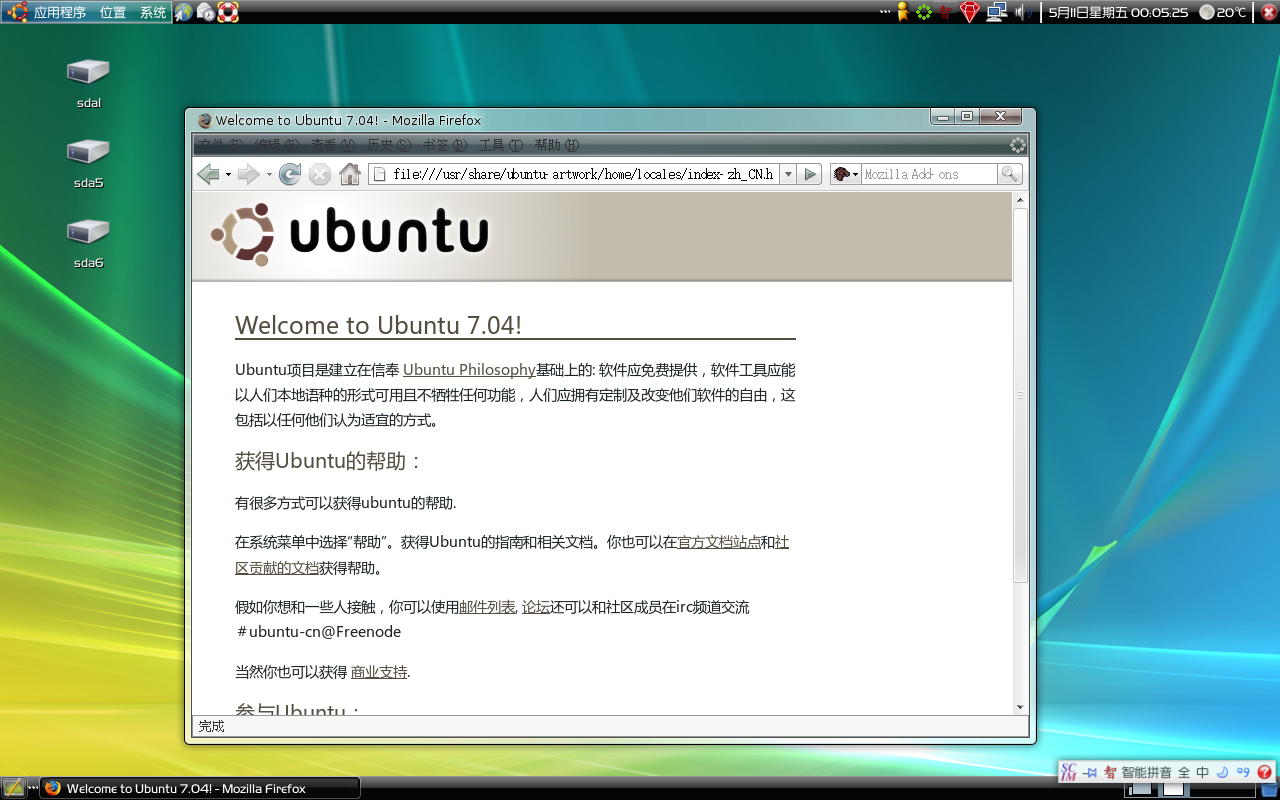Open back button history dropdown arrow
Image resolution: width=1280 pixels, height=800 pixels.
tap(228, 175)
